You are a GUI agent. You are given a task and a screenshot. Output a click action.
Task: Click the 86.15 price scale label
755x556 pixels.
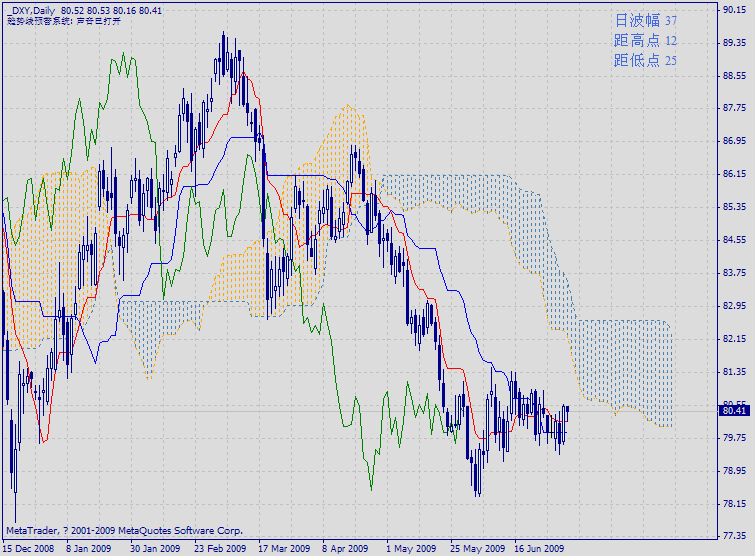click(x=734, y=174)
